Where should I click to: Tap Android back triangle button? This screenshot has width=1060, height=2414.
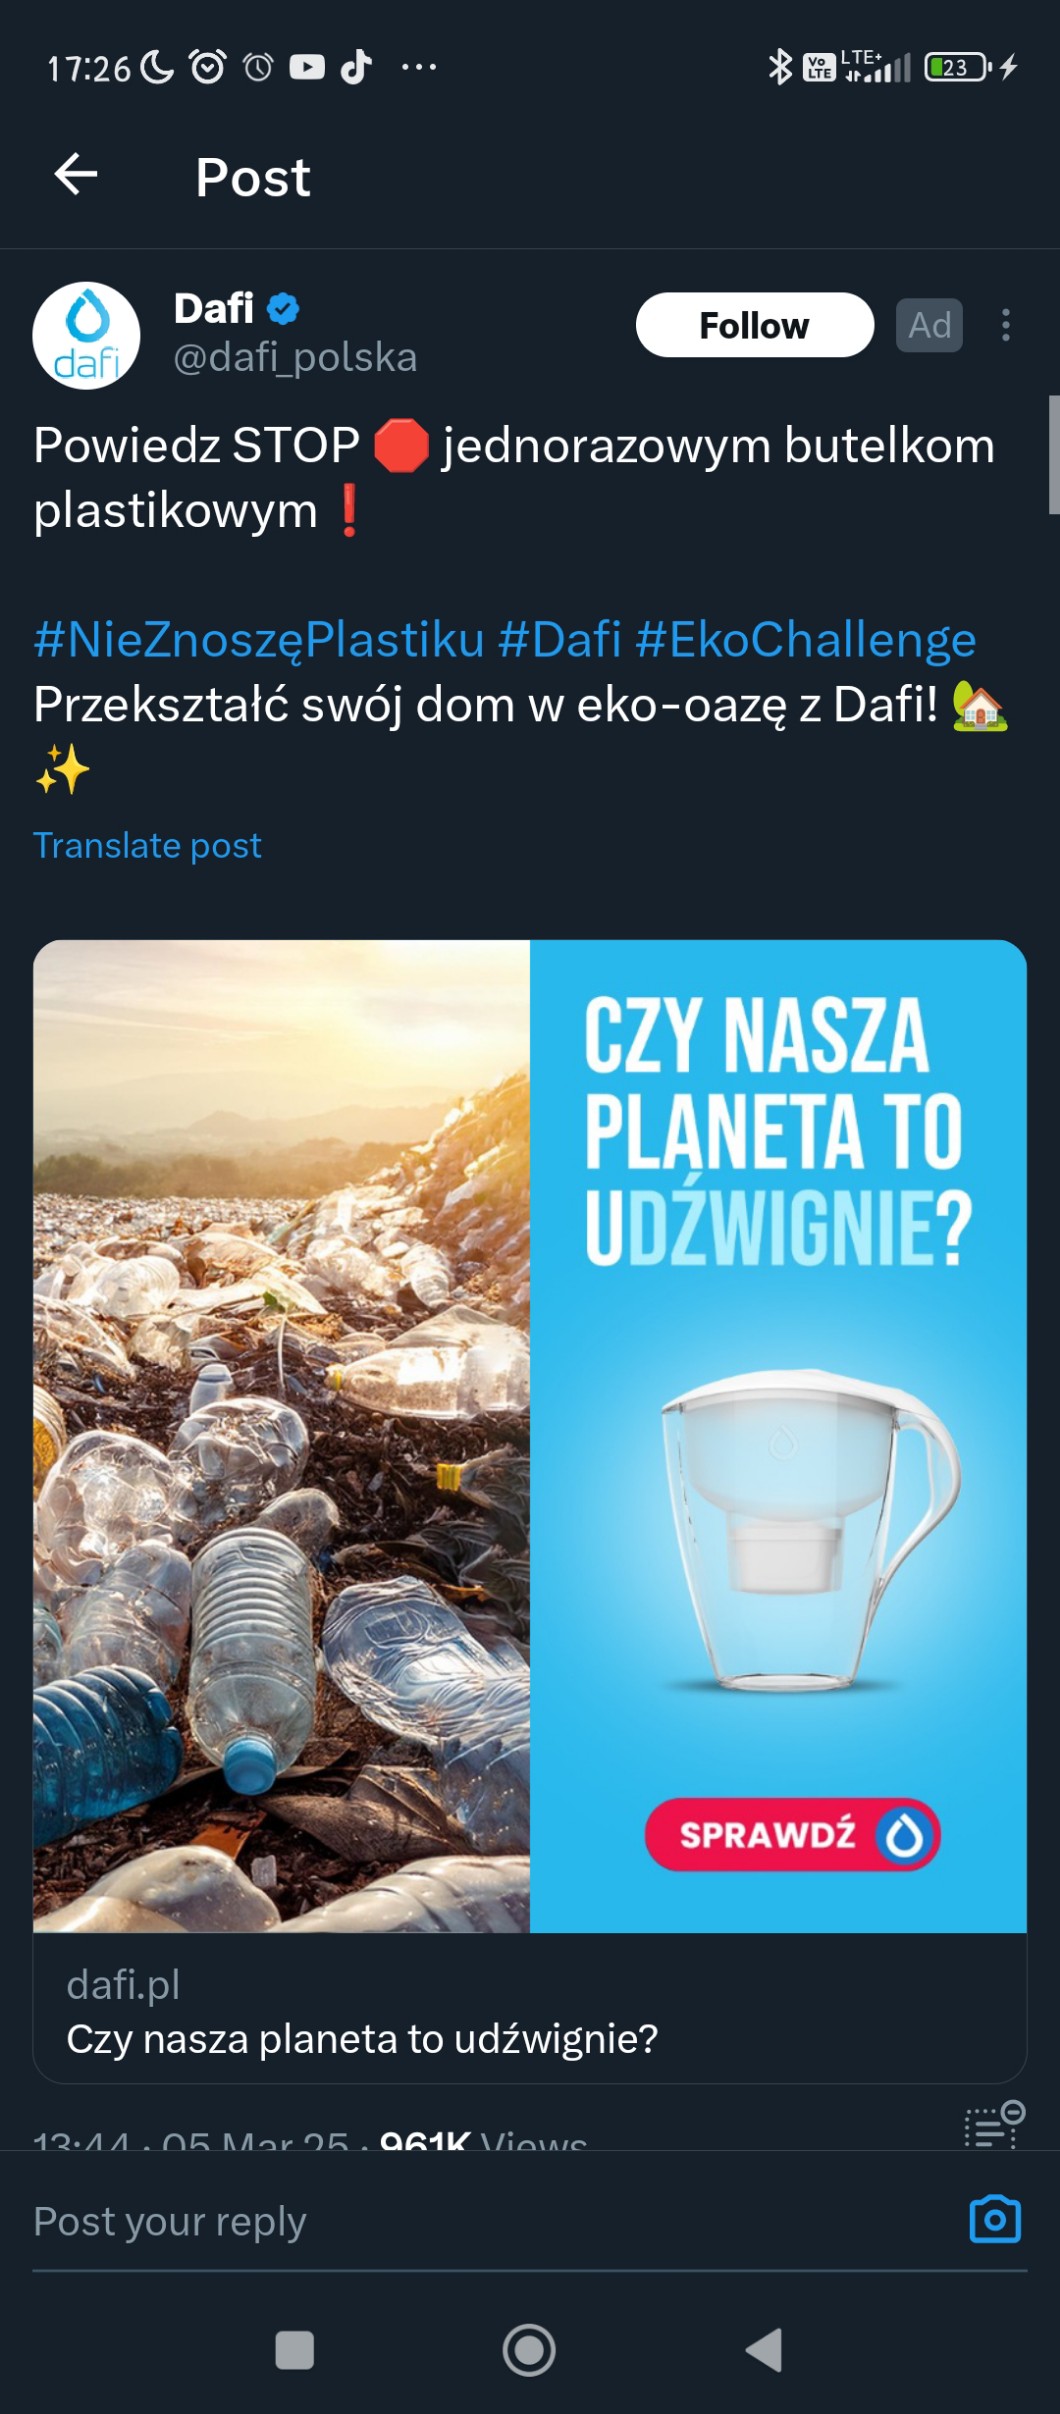pyautogui.click(x=765, y=2350)
